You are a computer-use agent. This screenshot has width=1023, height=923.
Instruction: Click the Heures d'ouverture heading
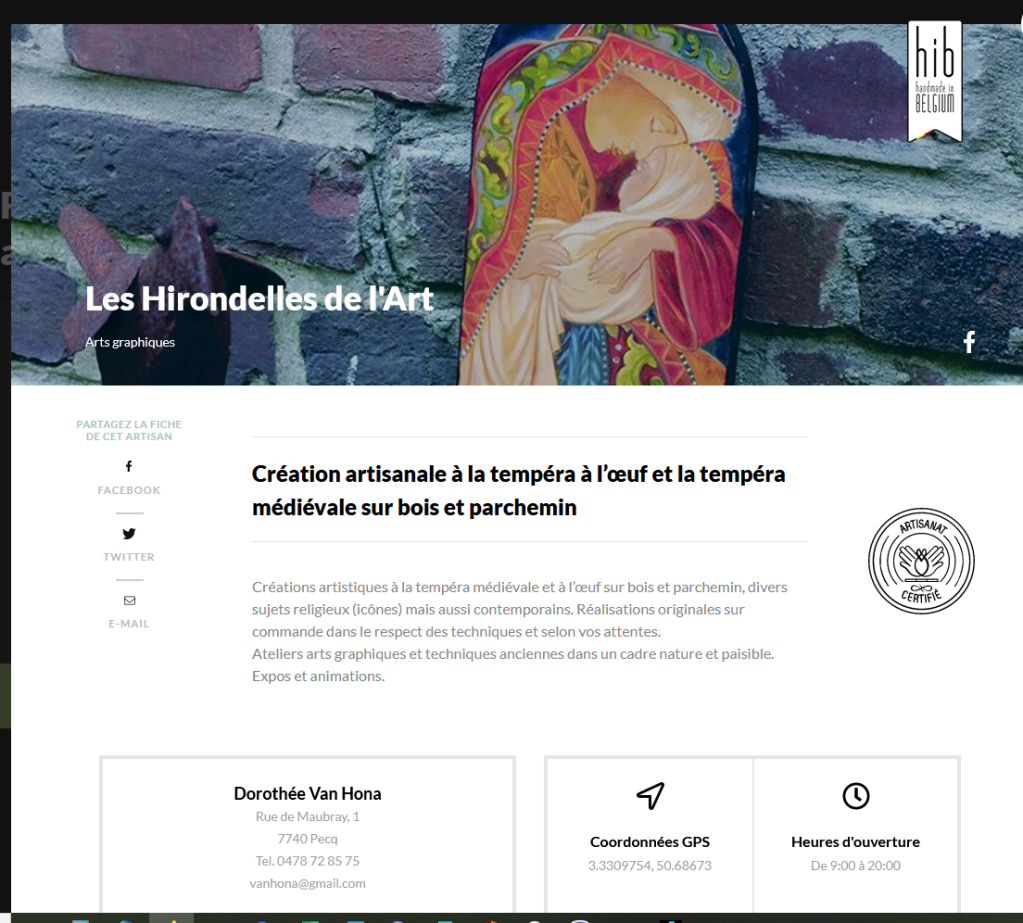click(855, 842)
